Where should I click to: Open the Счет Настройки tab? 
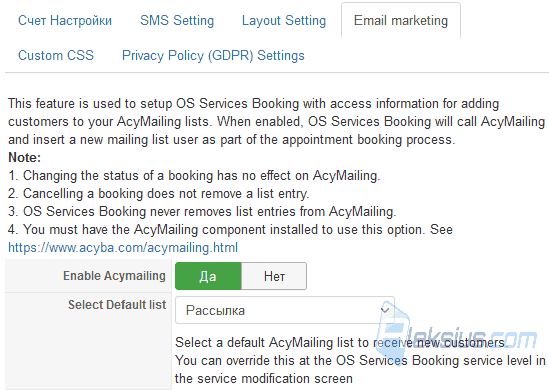65,20
